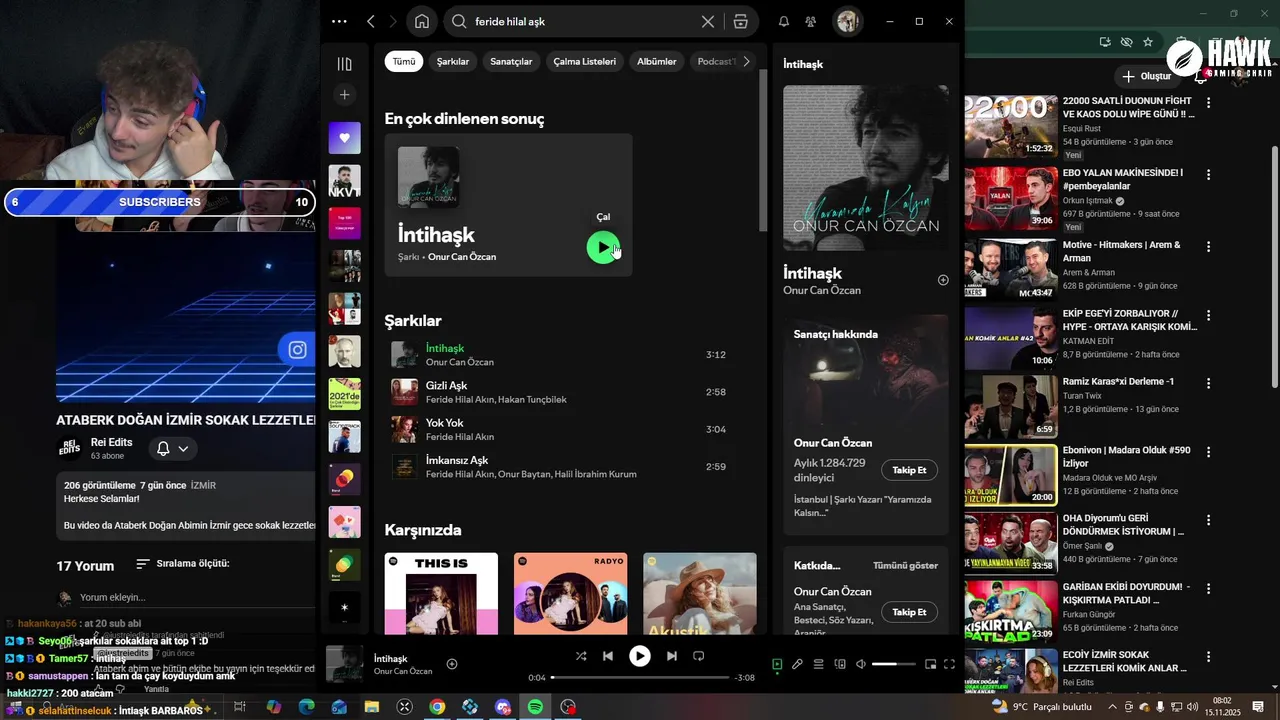
Task: Switch to Albümler filter
Action: (657, 61)
